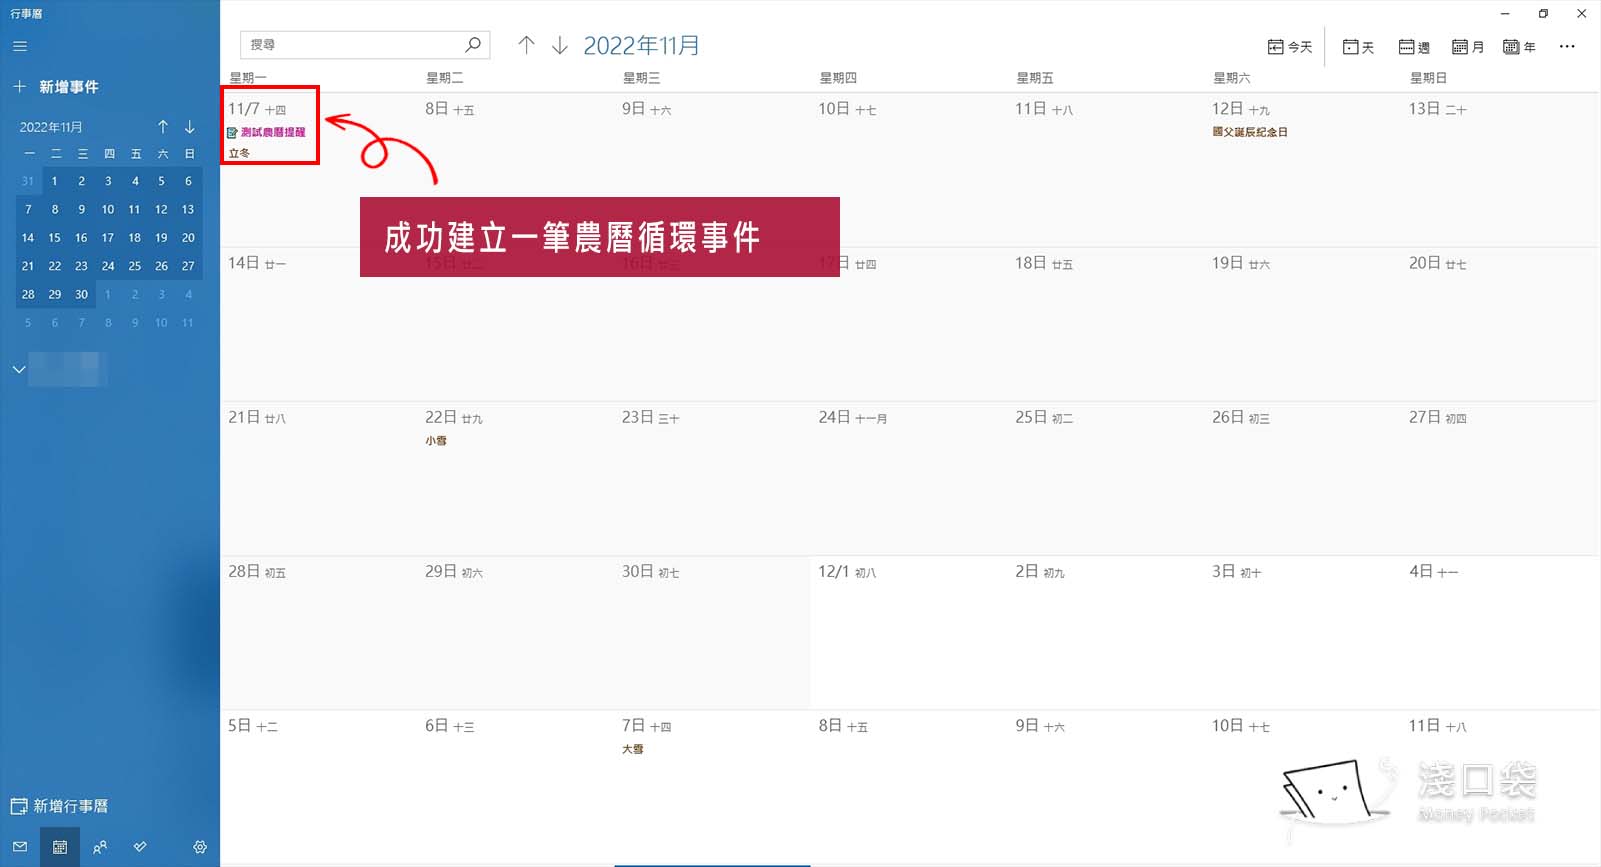Switch to Year view
1601x867 pixels.
coord(1520,47)
